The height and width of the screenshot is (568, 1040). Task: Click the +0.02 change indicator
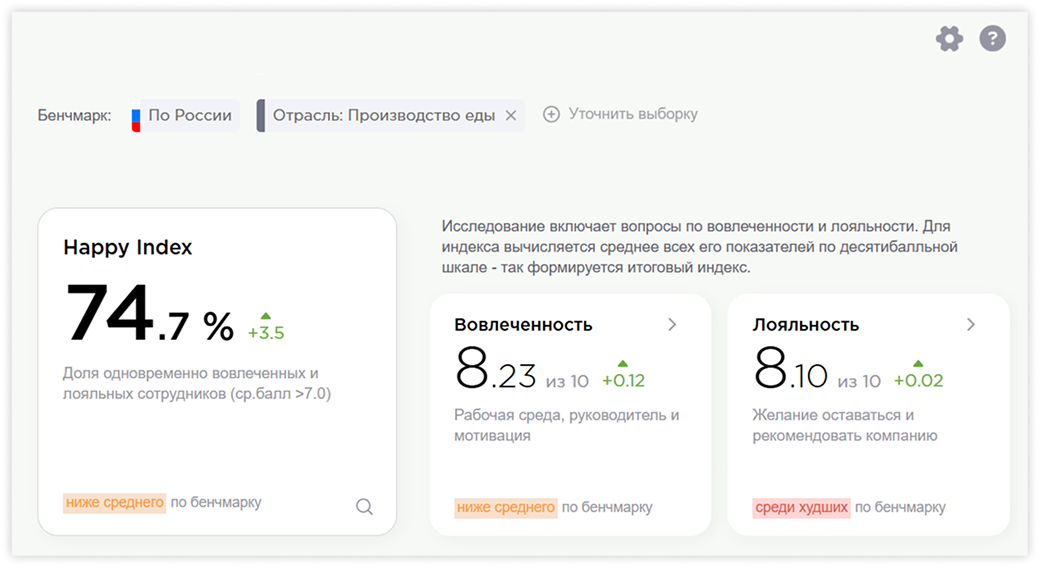pyautogui.click(x=919, y=375)
